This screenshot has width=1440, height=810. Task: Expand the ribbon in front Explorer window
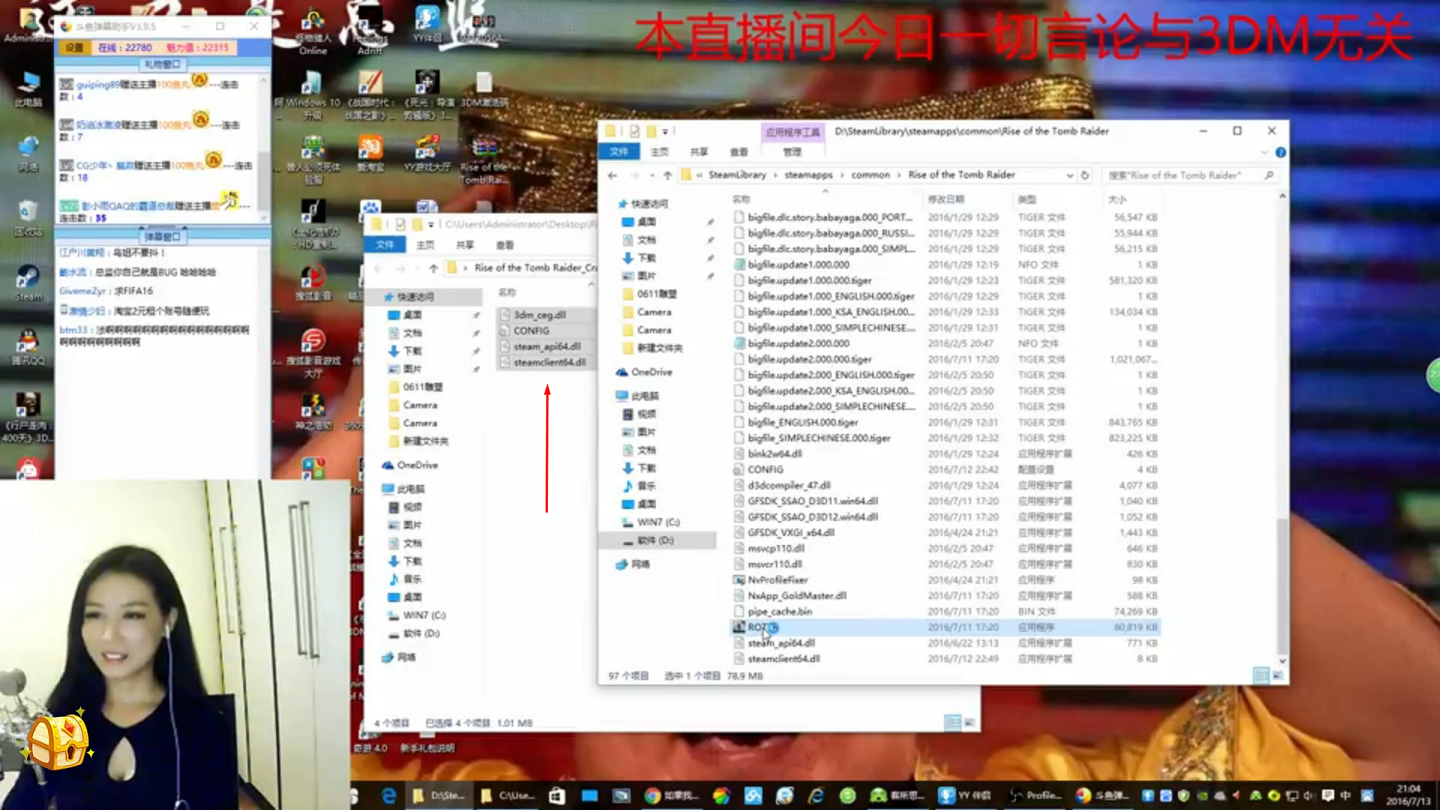pos(1264,152)
